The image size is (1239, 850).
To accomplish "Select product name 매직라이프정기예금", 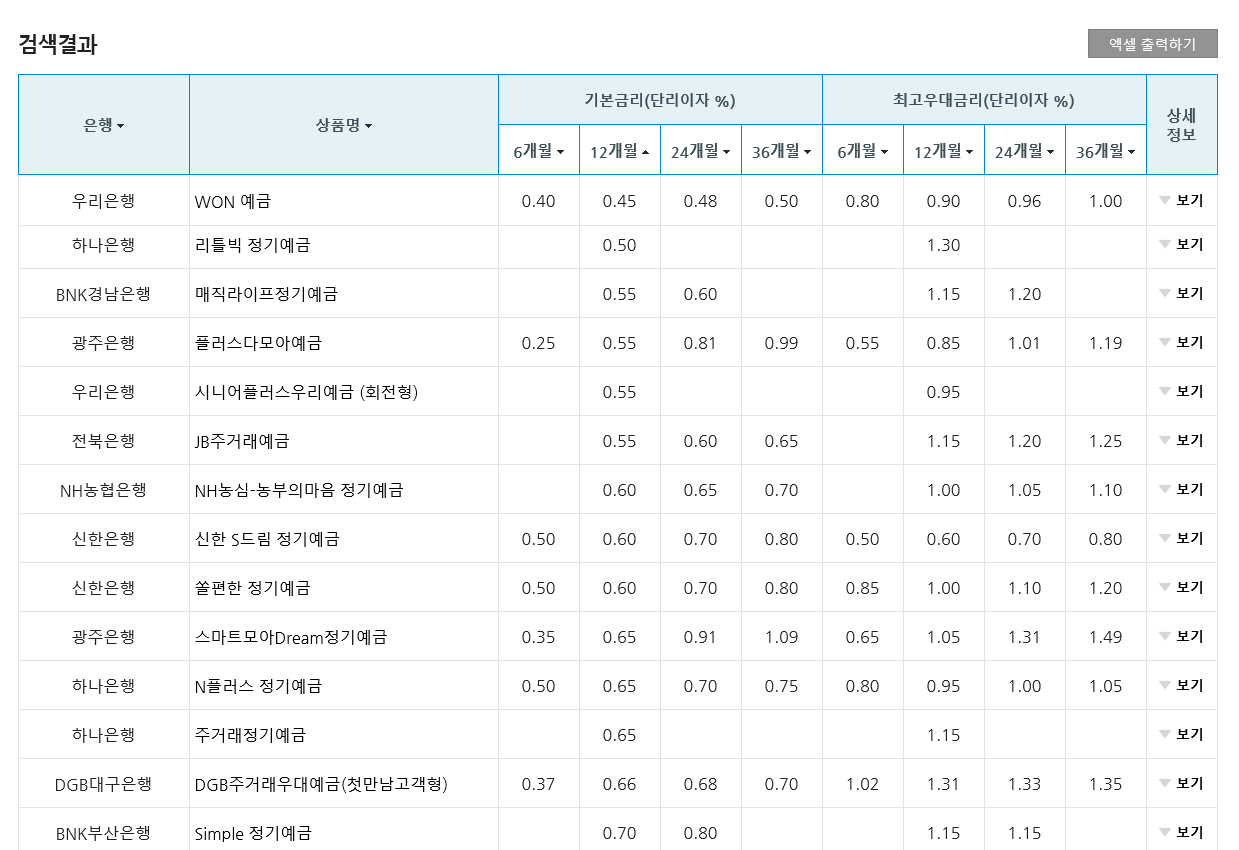I will tap(266, 294).
